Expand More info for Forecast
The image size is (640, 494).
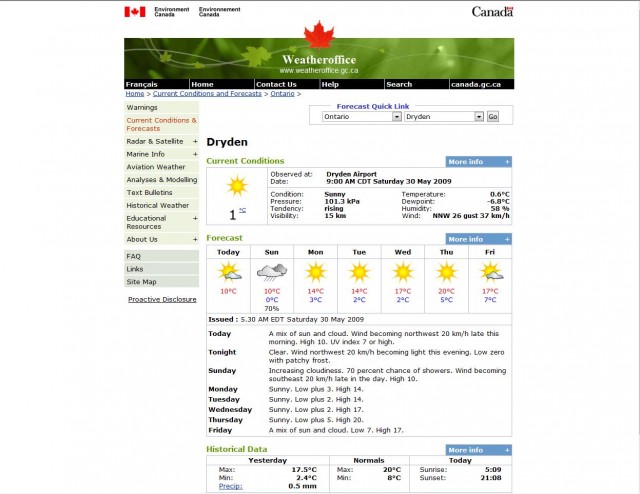tap(478, 239)
